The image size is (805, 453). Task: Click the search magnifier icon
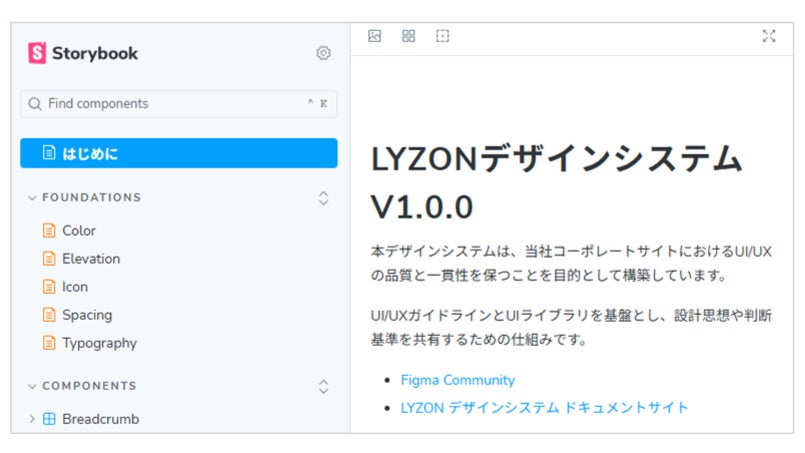coord(35,104)
